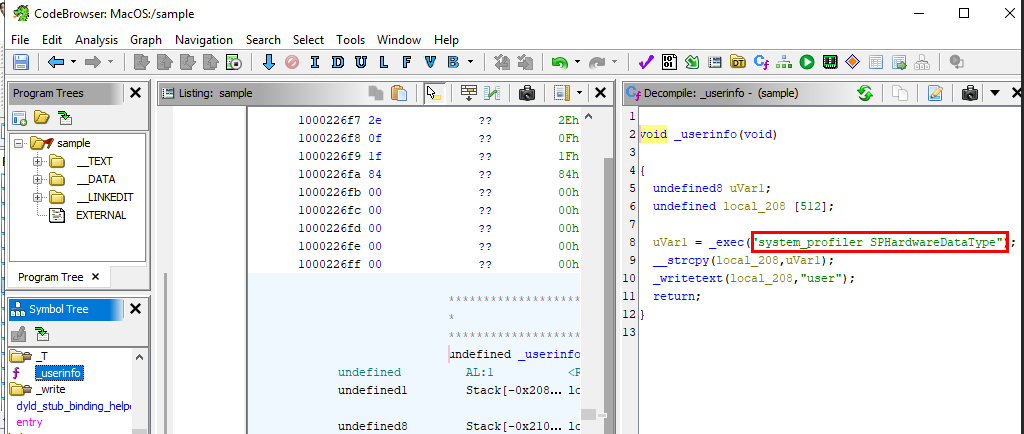Select dyld_stub_binding_helper in Symbol Tree
The height and width of the screenshot is (434, 1024).
[74, 407]
